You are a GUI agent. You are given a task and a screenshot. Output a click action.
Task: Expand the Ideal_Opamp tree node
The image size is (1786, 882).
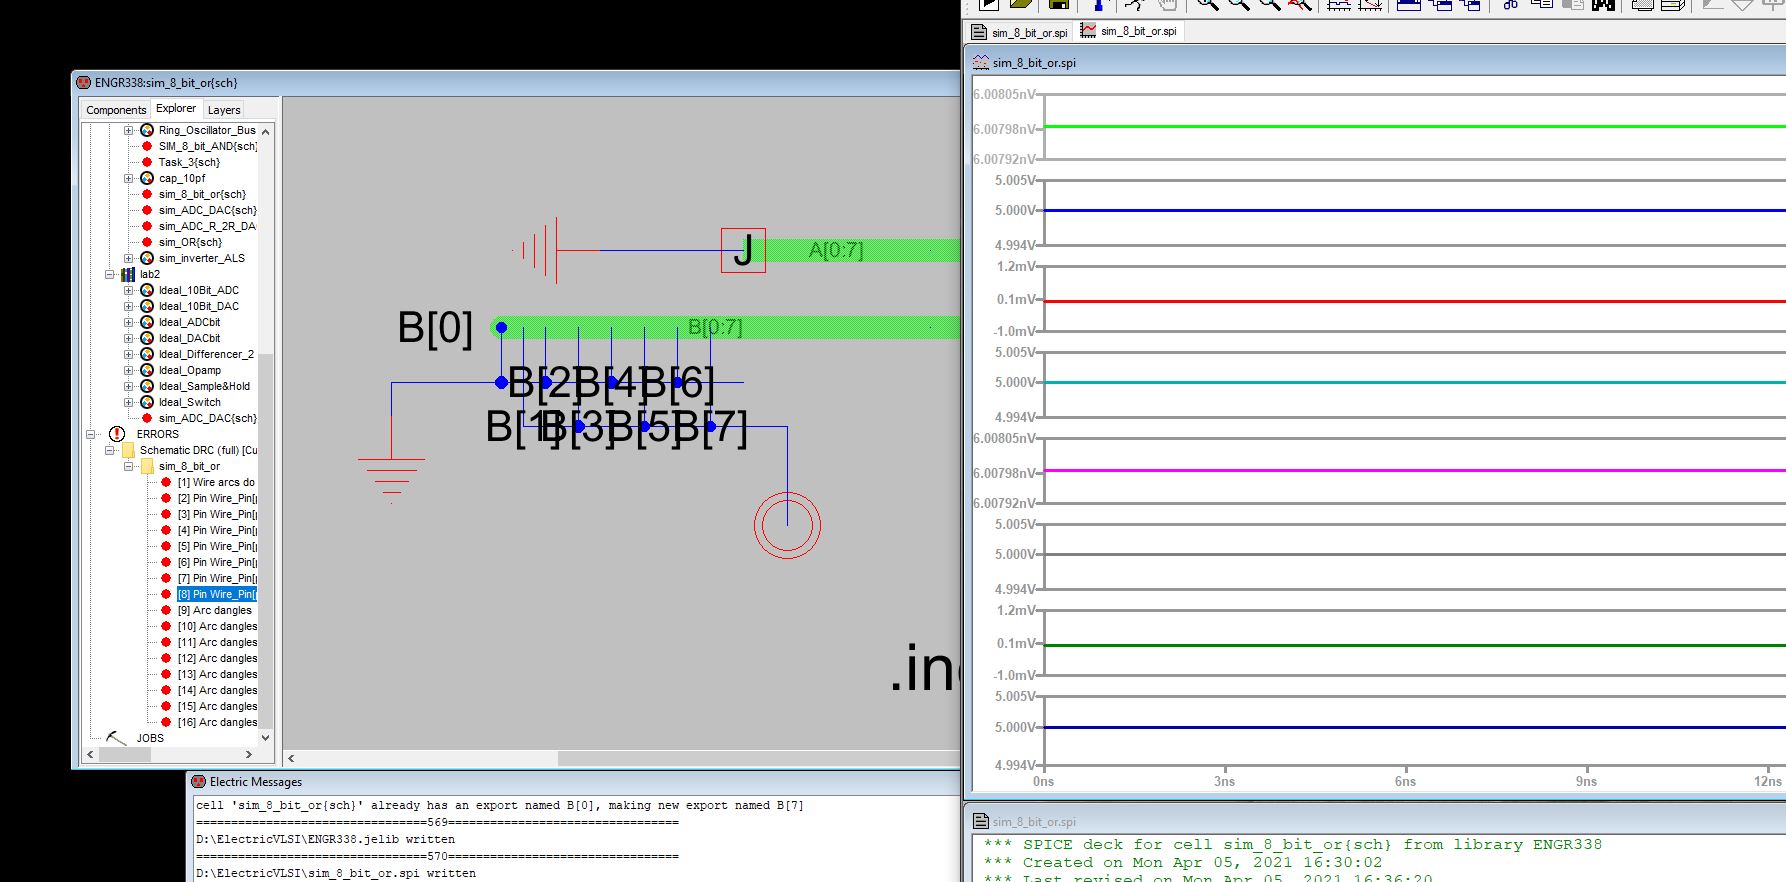pos(128,370)
